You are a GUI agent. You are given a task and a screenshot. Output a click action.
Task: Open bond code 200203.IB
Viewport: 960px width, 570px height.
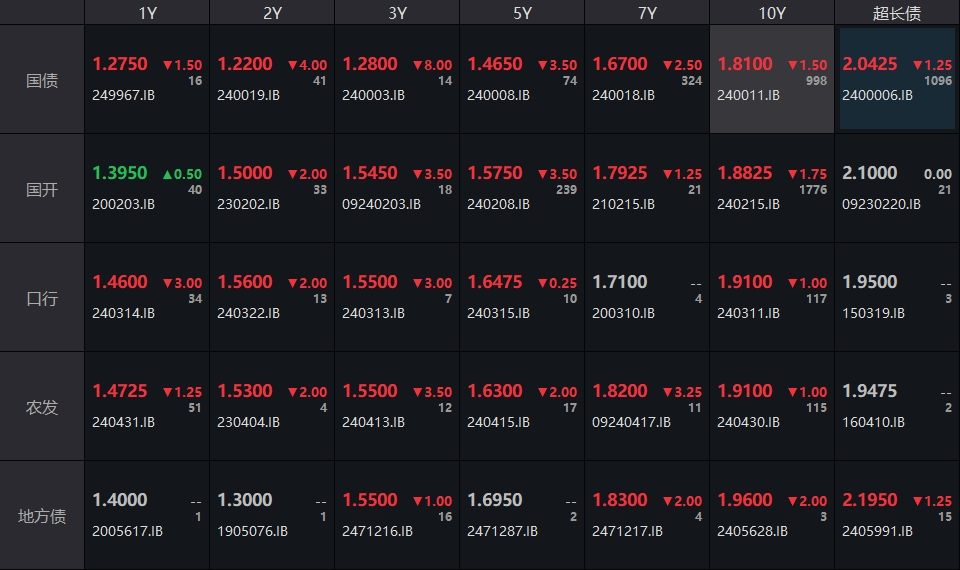point(123,204)
